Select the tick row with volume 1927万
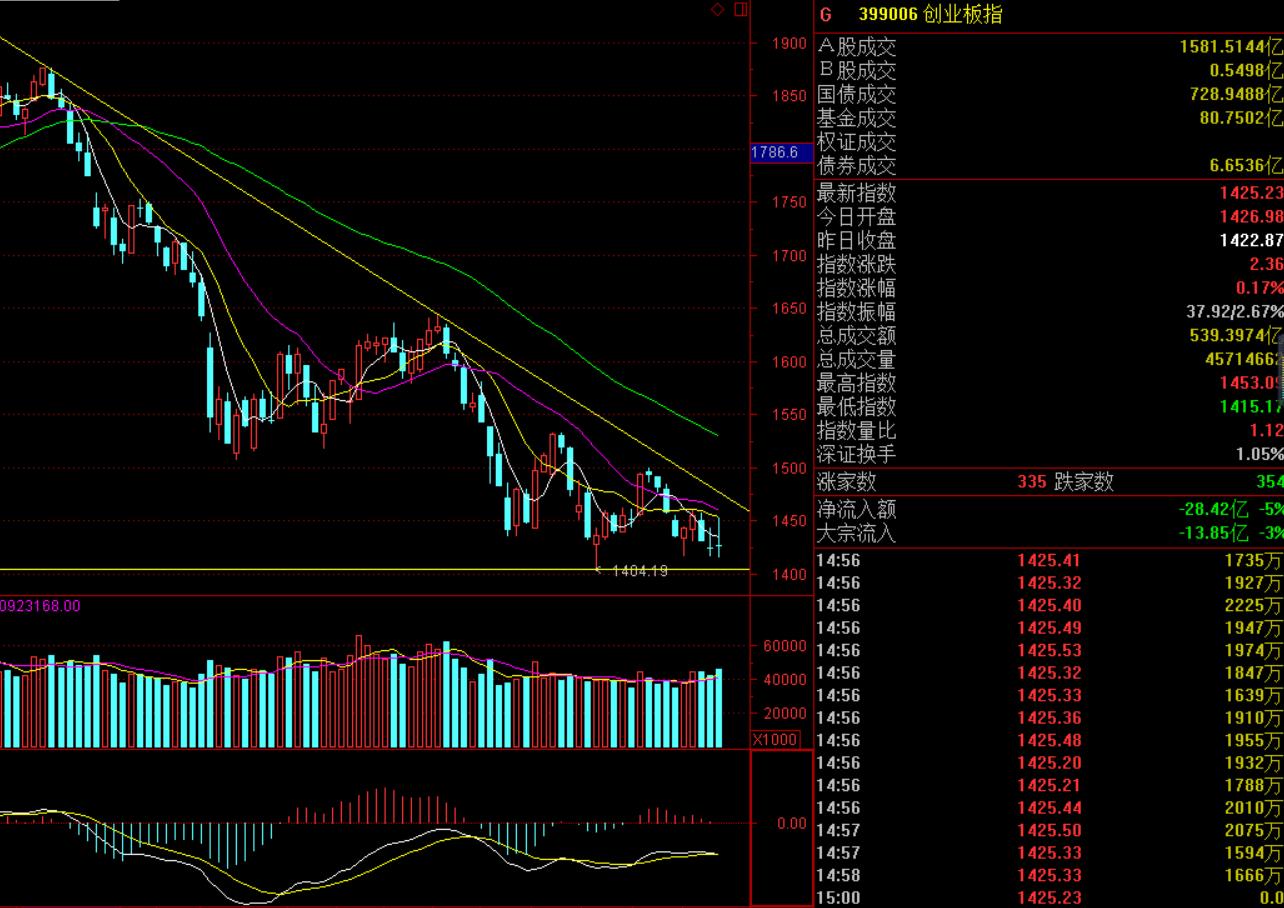The image size is (1284, 908). coord(1050,583)
